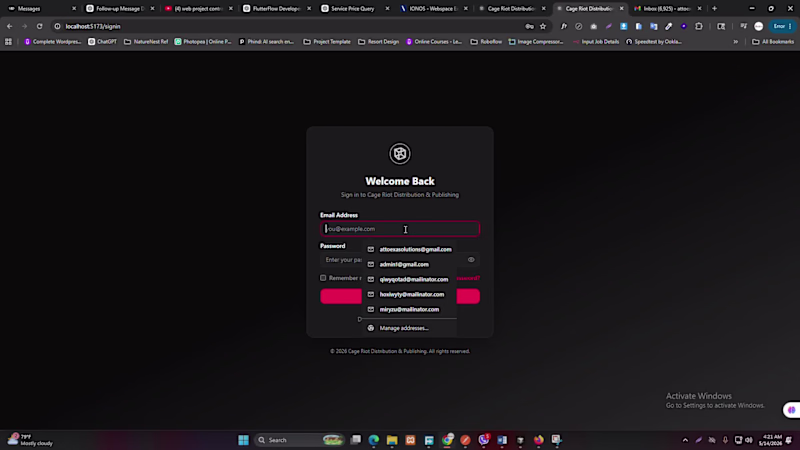The height and width of the screenshot is (450, 800).
Task: Focus the Email Address input field
Action: (x=400, y=229)
